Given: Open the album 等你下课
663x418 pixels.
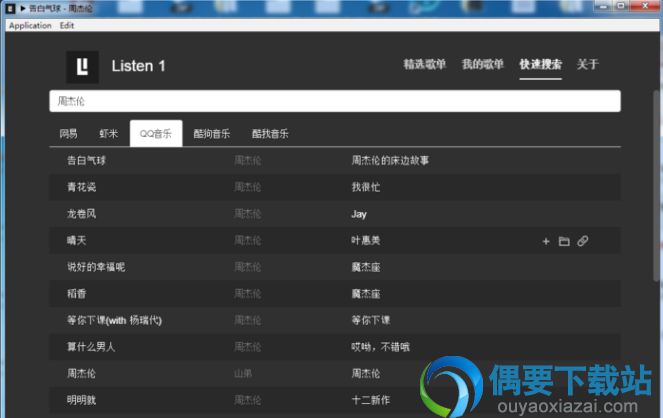Looking at the screenshot, I should [371, 320].
